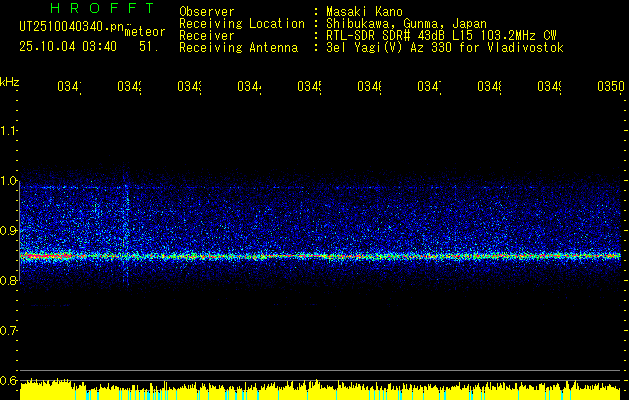Click the 0348 time marker
Image resolution: width=629 pixels, height=400 pixels.
point(489,86)
